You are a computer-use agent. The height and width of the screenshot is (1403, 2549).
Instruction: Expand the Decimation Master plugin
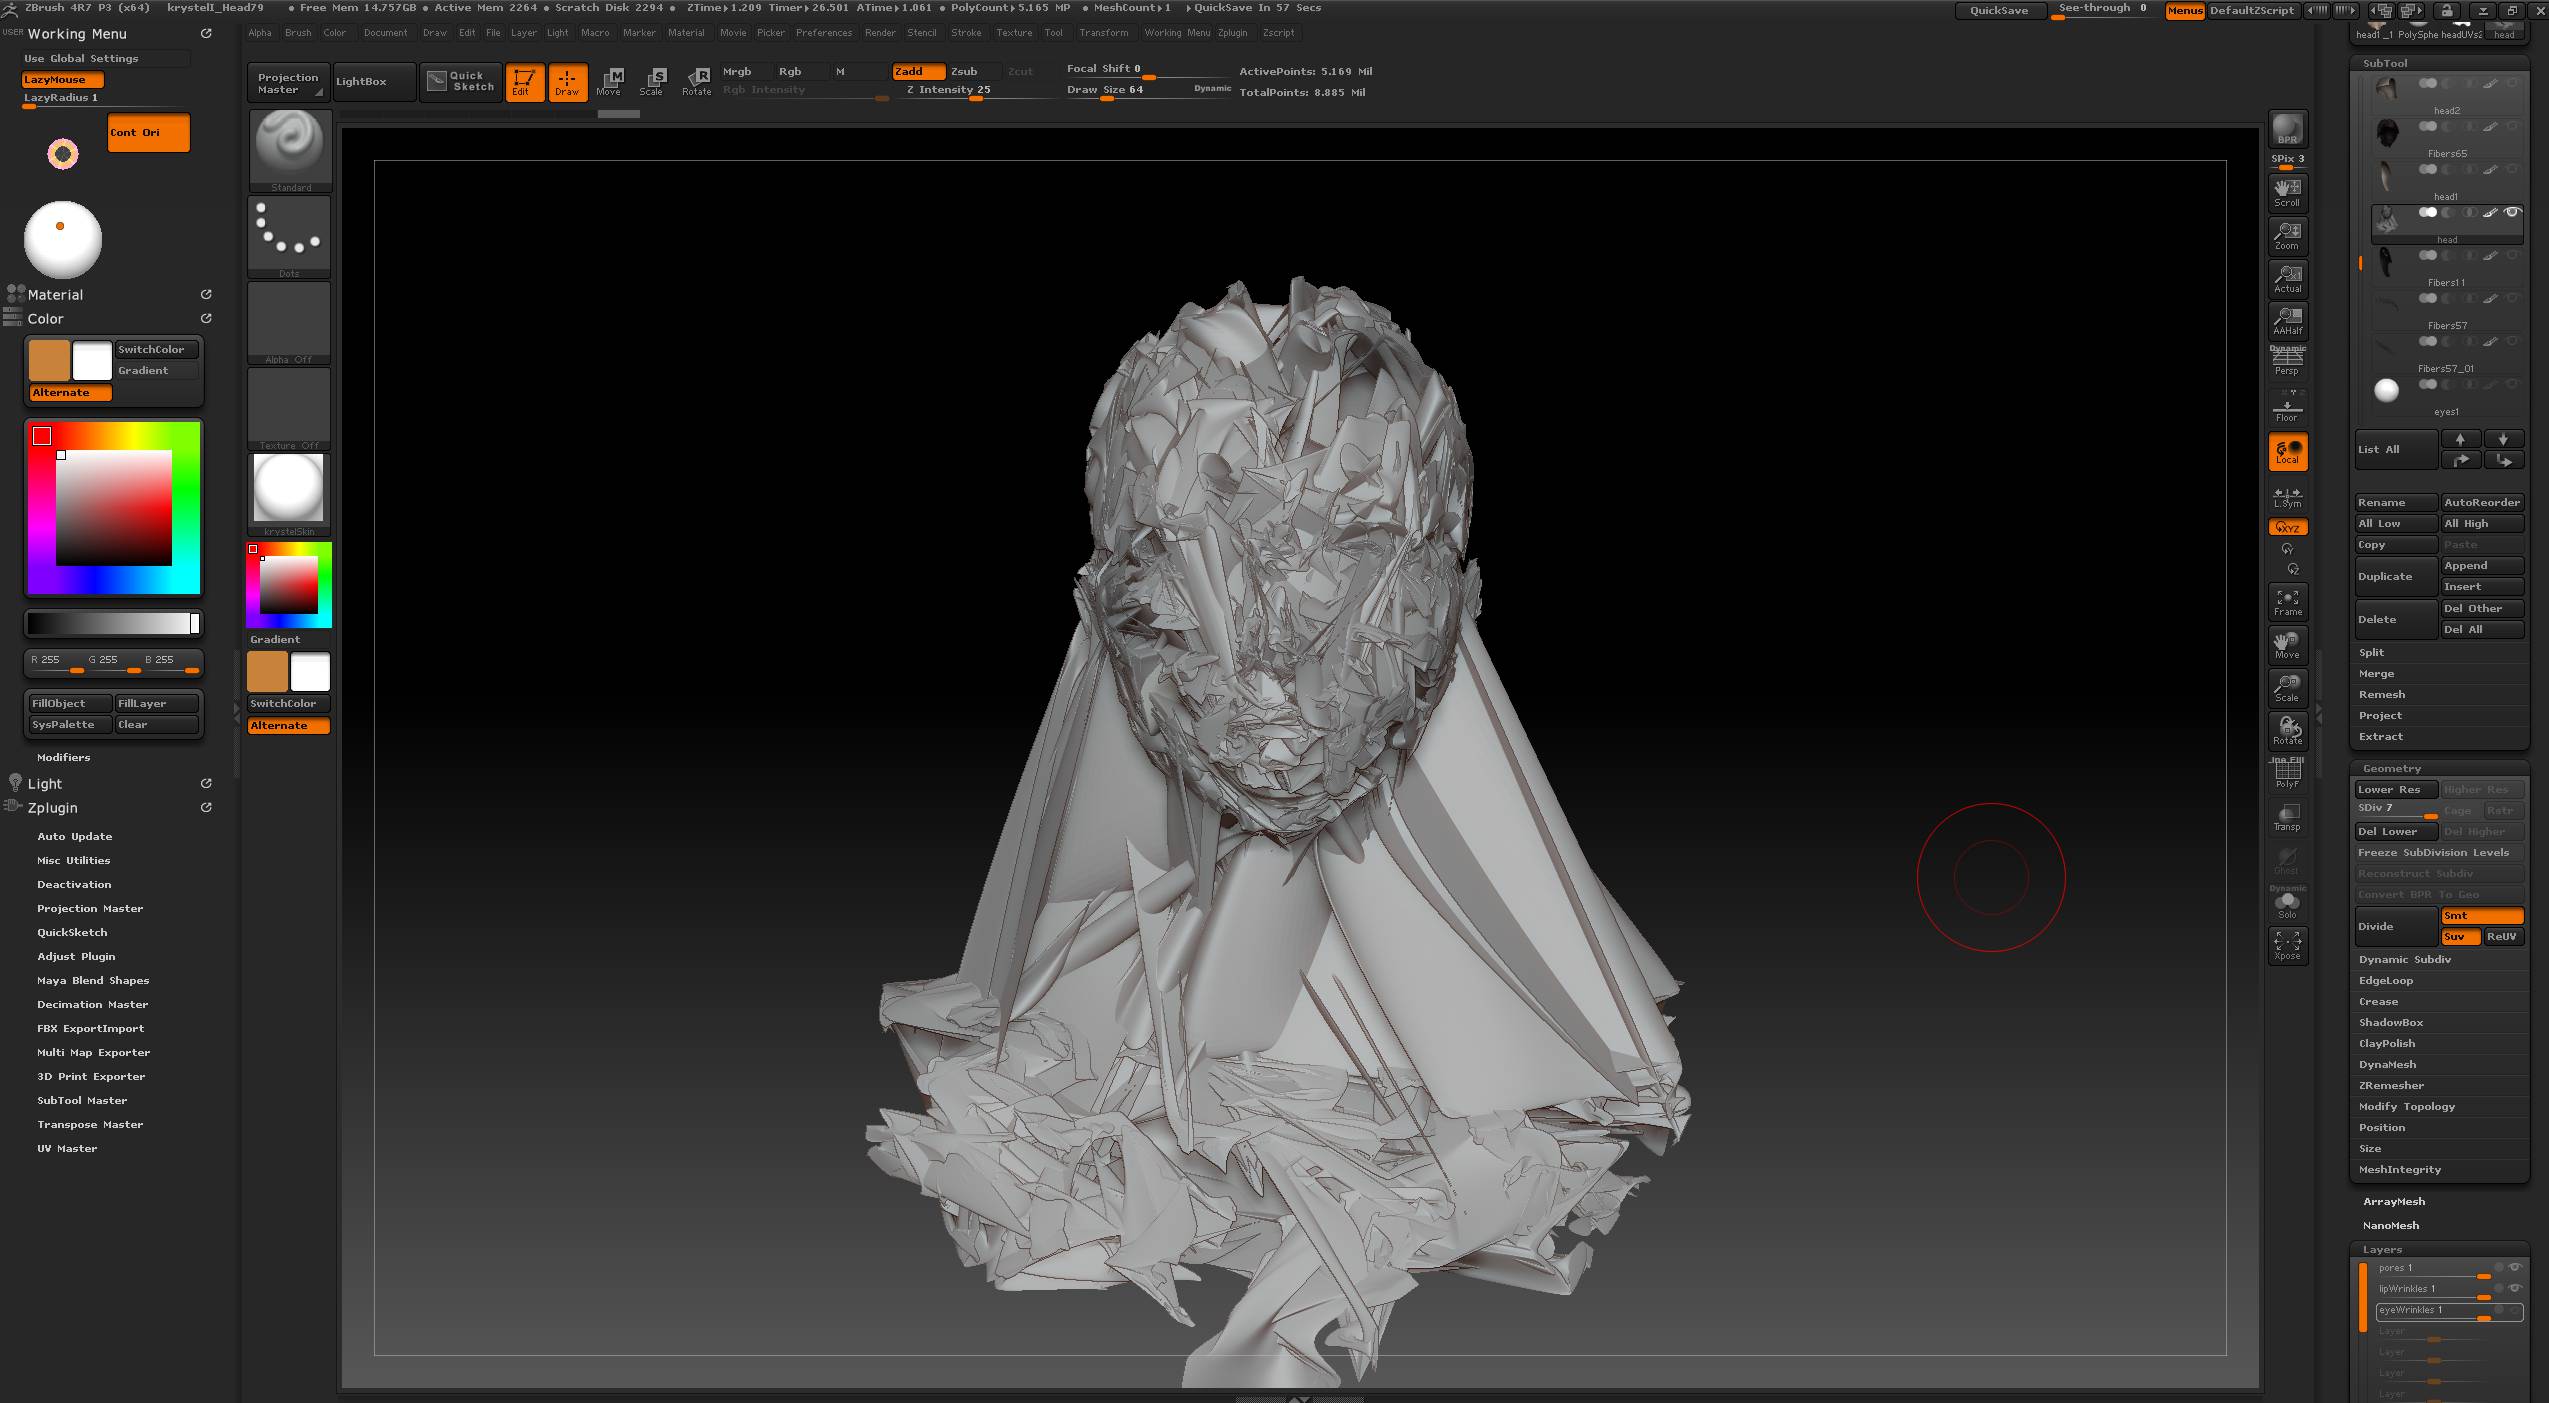pos(93,1004)
